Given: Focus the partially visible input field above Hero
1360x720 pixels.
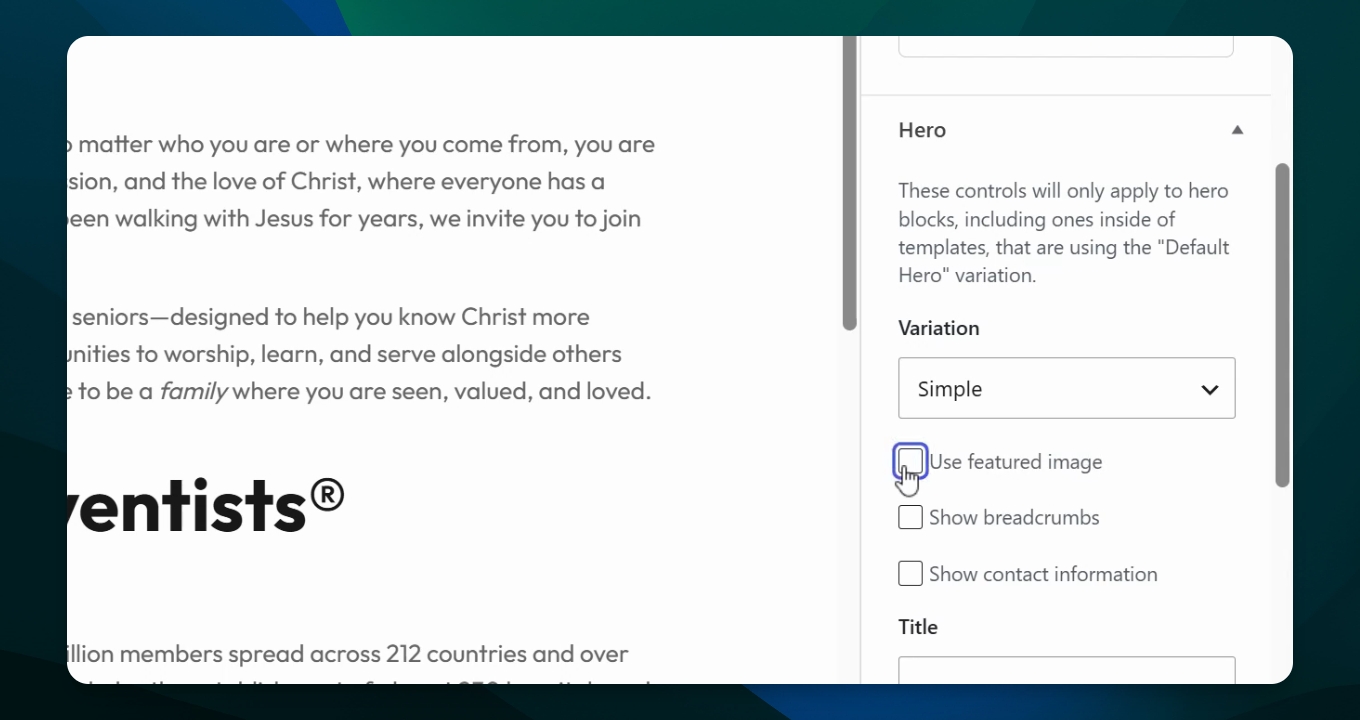Looking at the screenshot, I should tap(1066, 46).
